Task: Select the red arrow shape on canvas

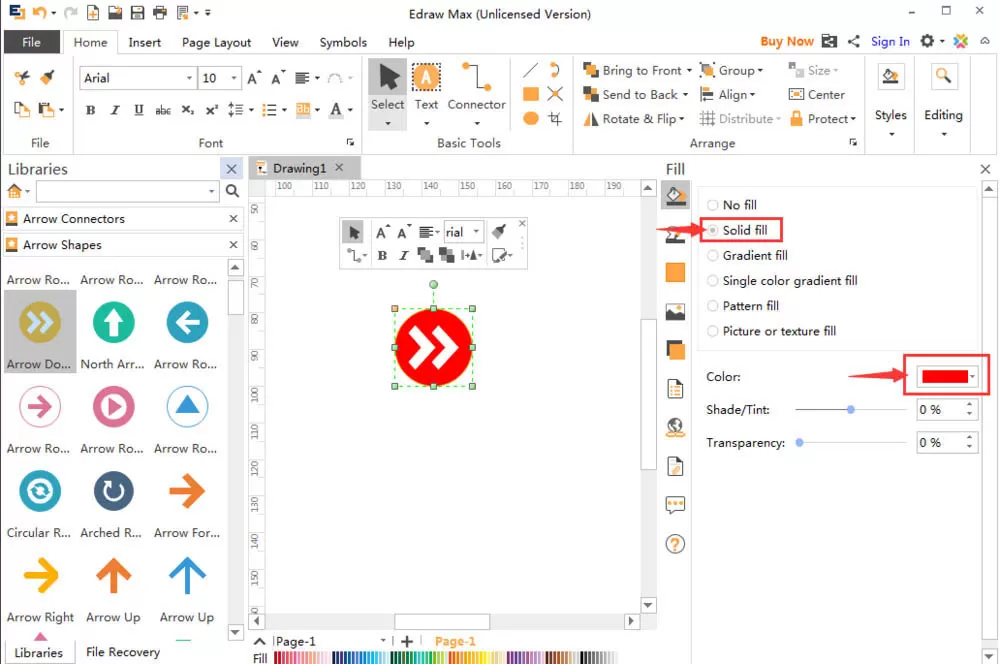Action: 434,348
